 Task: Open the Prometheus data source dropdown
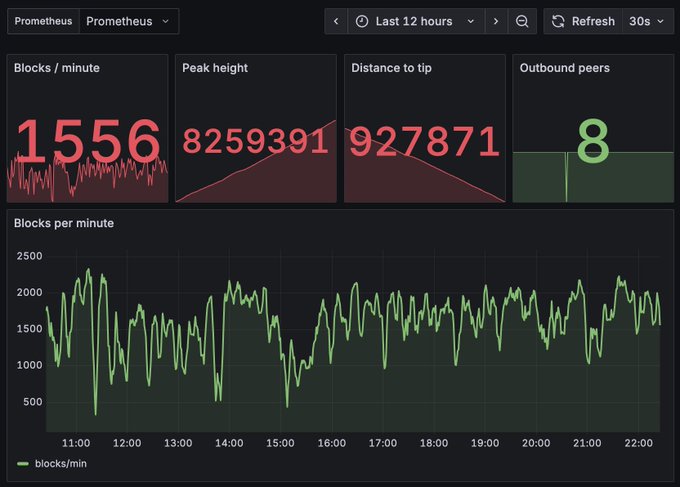[x=129, y=21]
